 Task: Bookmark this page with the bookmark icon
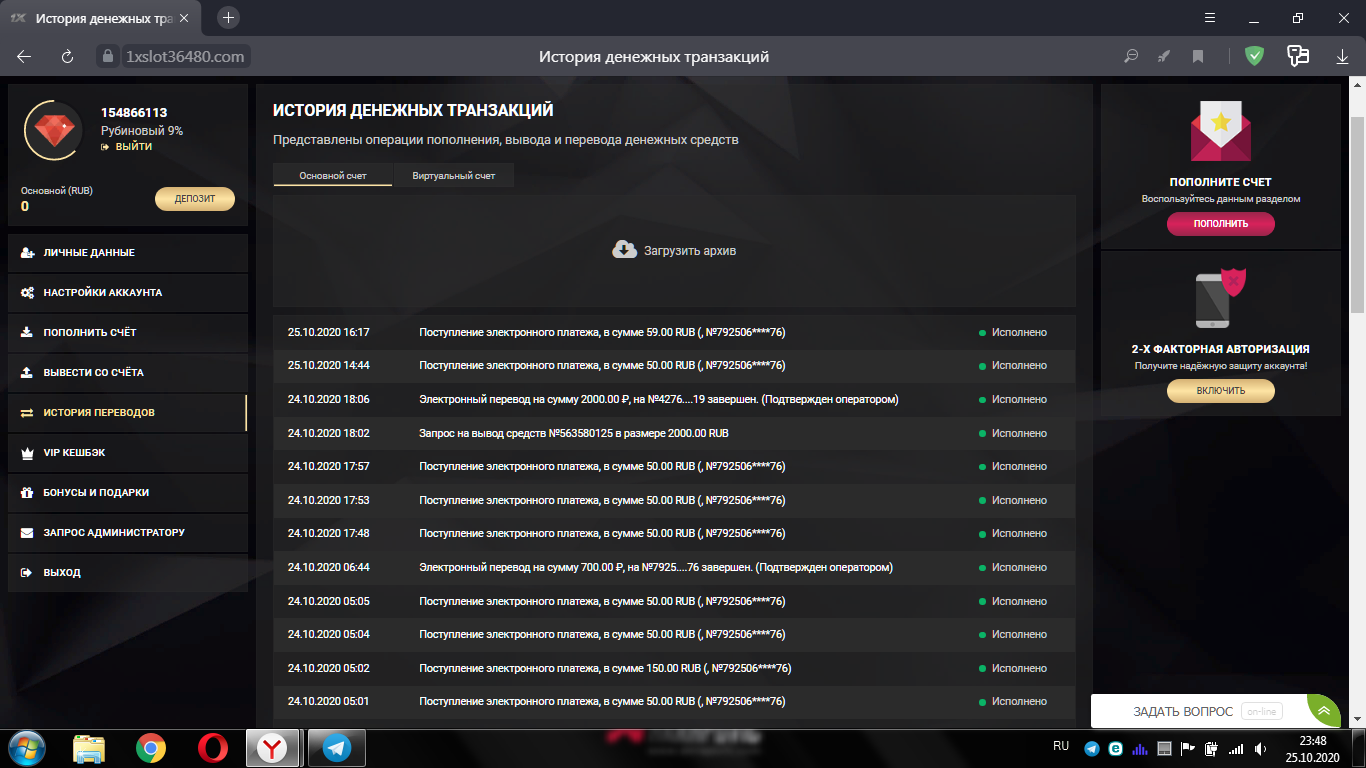pyautogui.click(x=1198, y=57)
